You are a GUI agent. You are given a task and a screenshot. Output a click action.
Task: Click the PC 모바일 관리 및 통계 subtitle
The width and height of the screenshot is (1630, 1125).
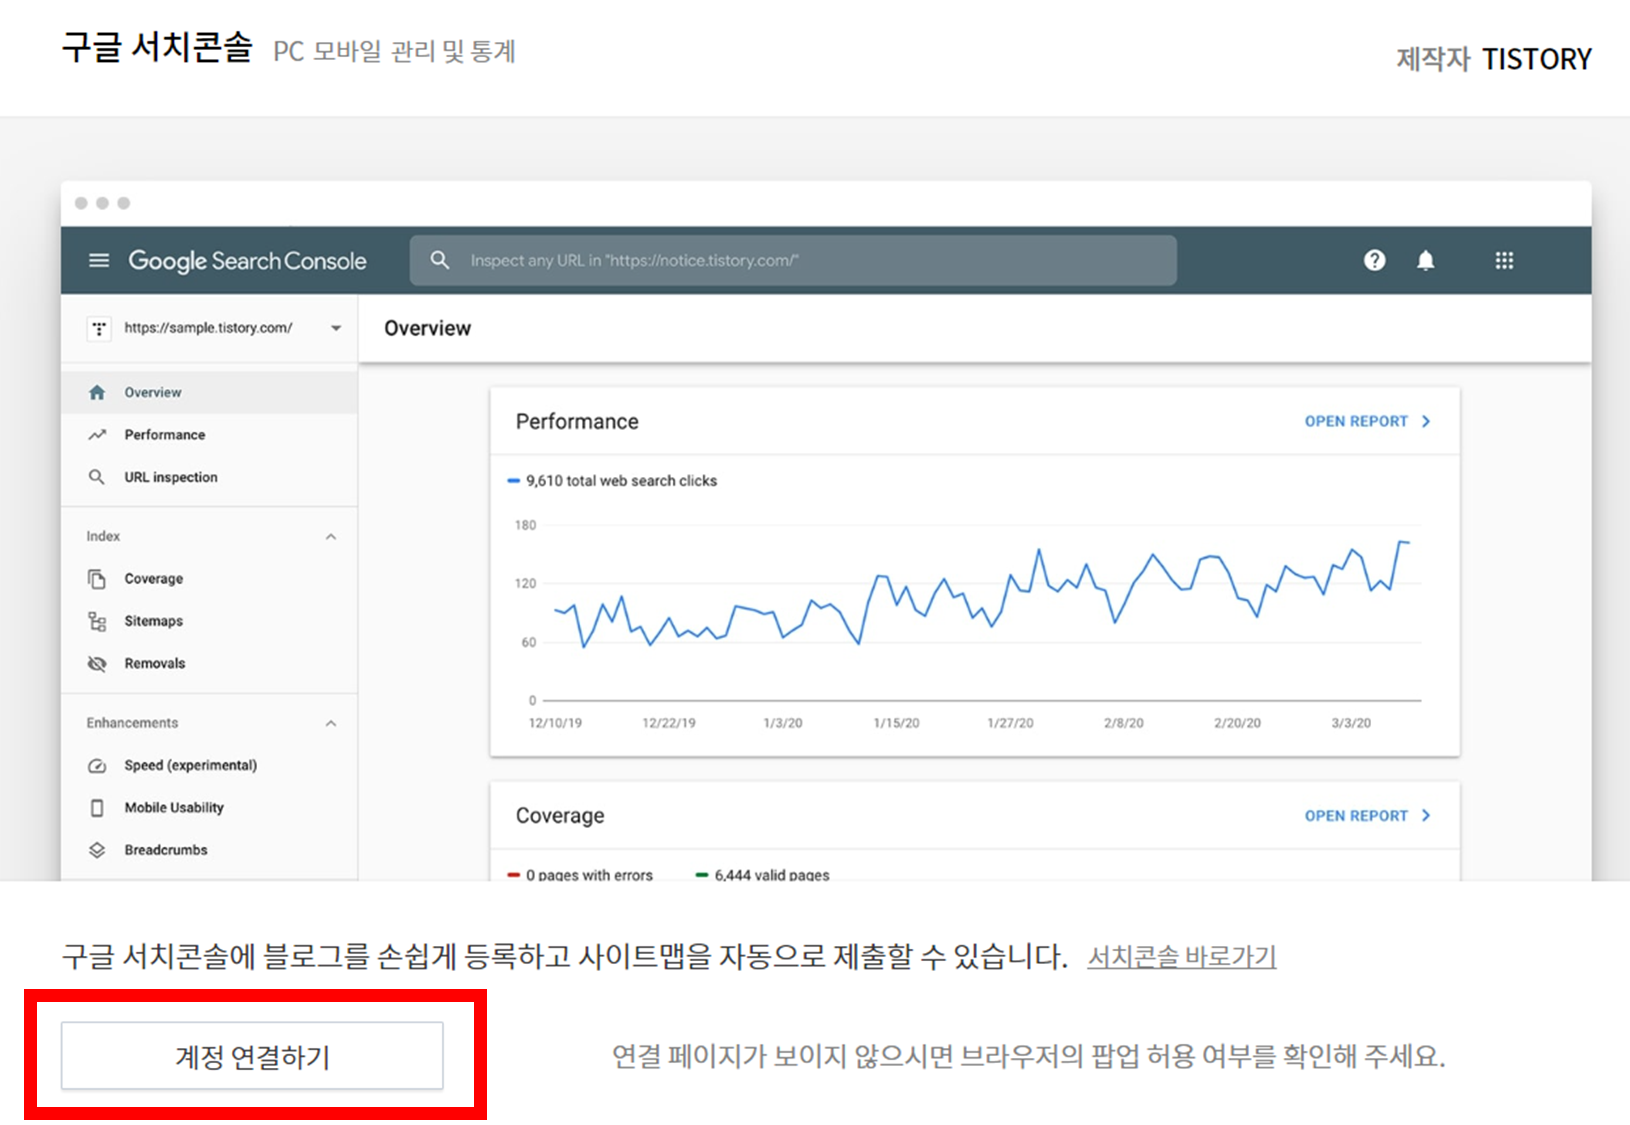[x=394, y=51]
